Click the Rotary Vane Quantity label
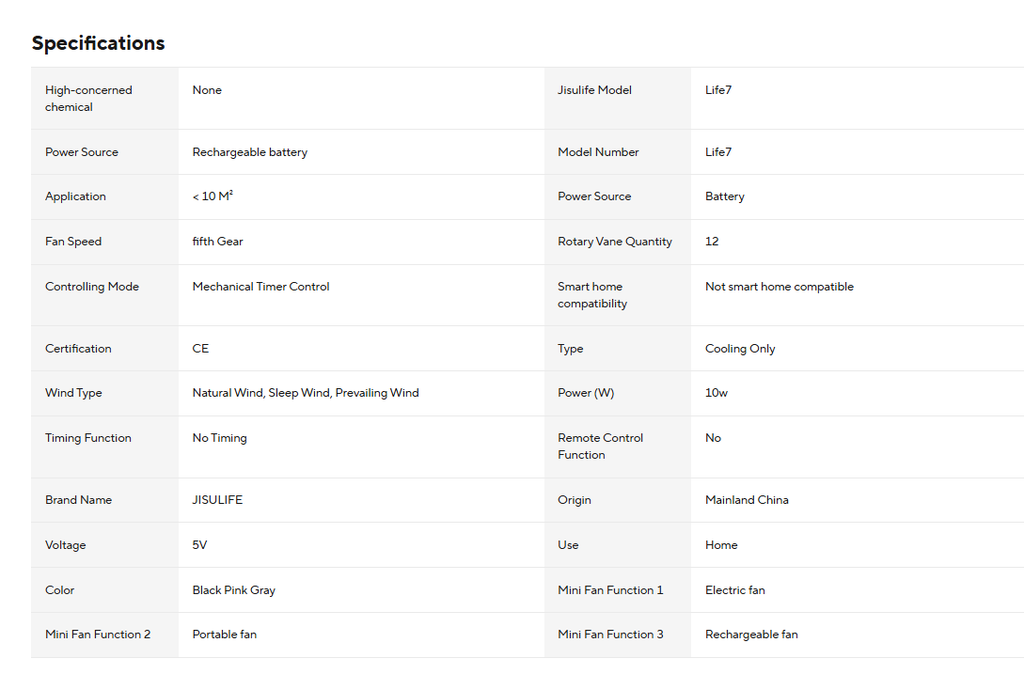Image resolution: width=1024 pixels, height=674 pixels. tap(615, 242)
